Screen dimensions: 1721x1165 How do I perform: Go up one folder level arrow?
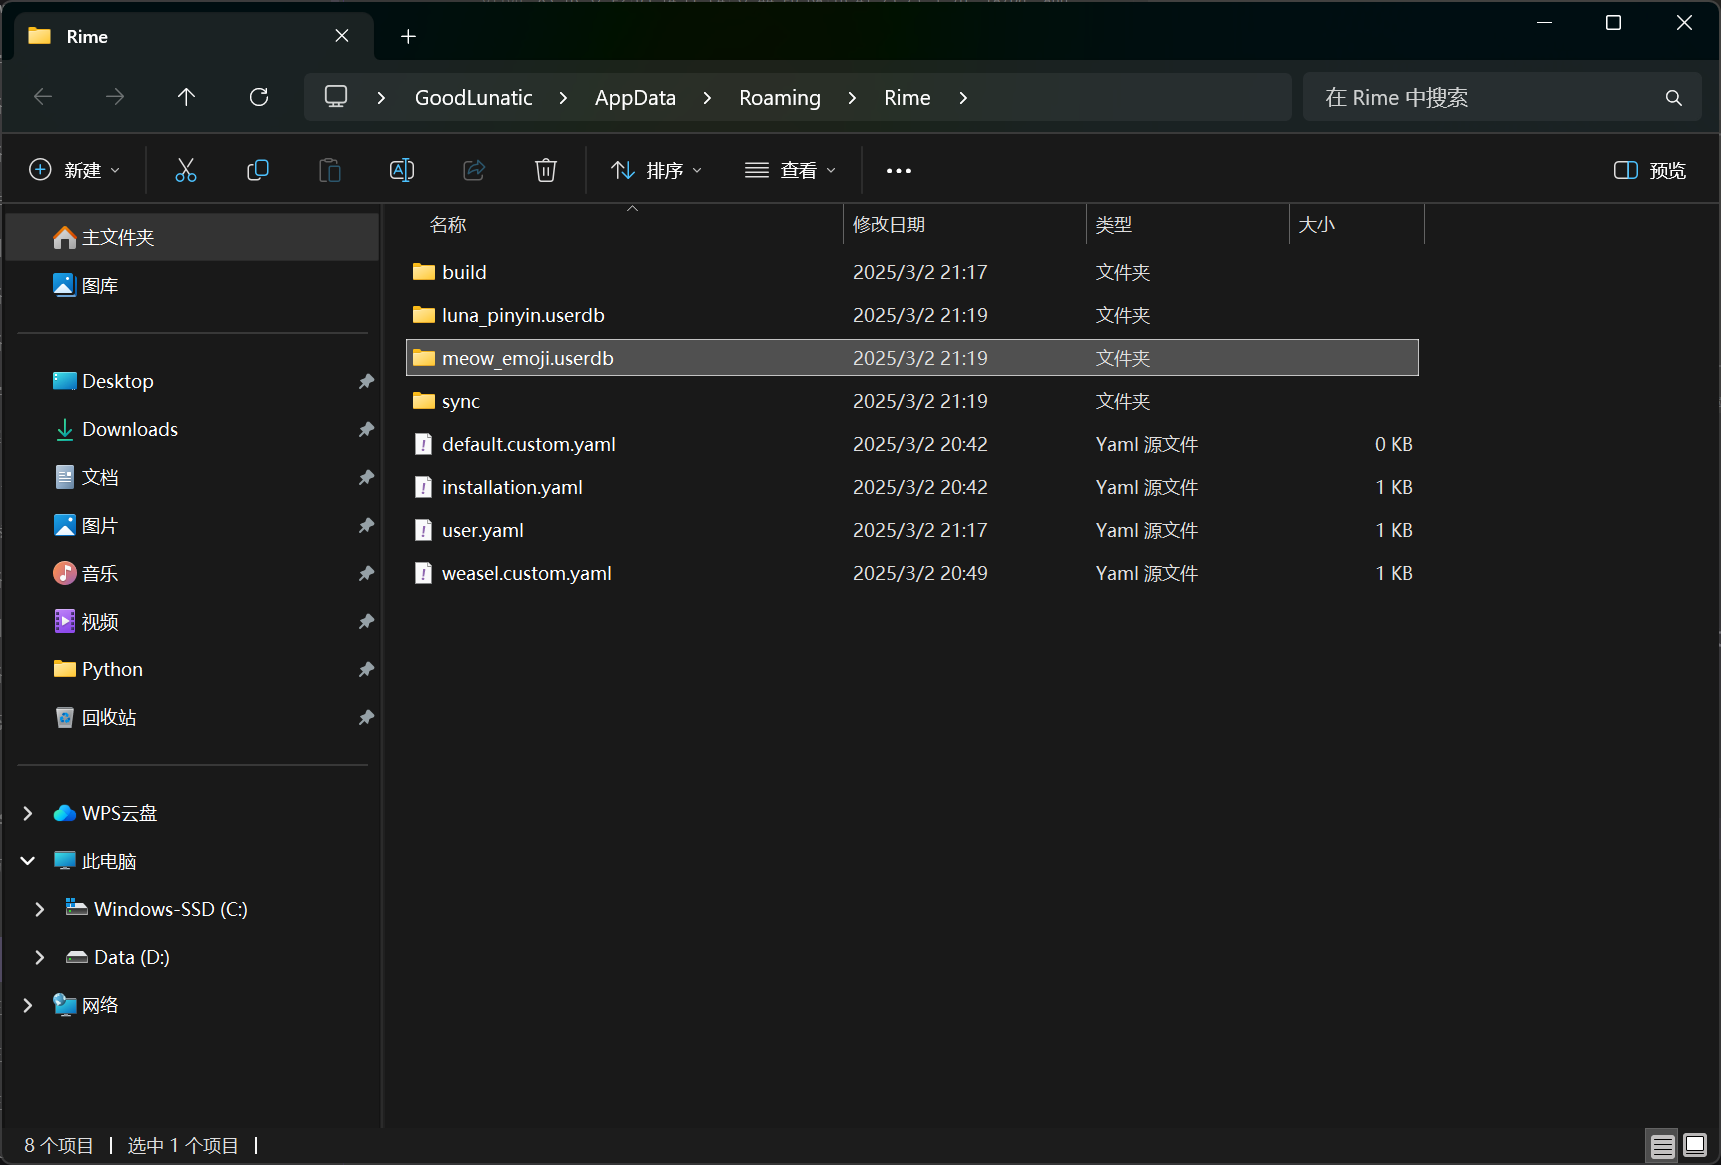coord(186,97)
